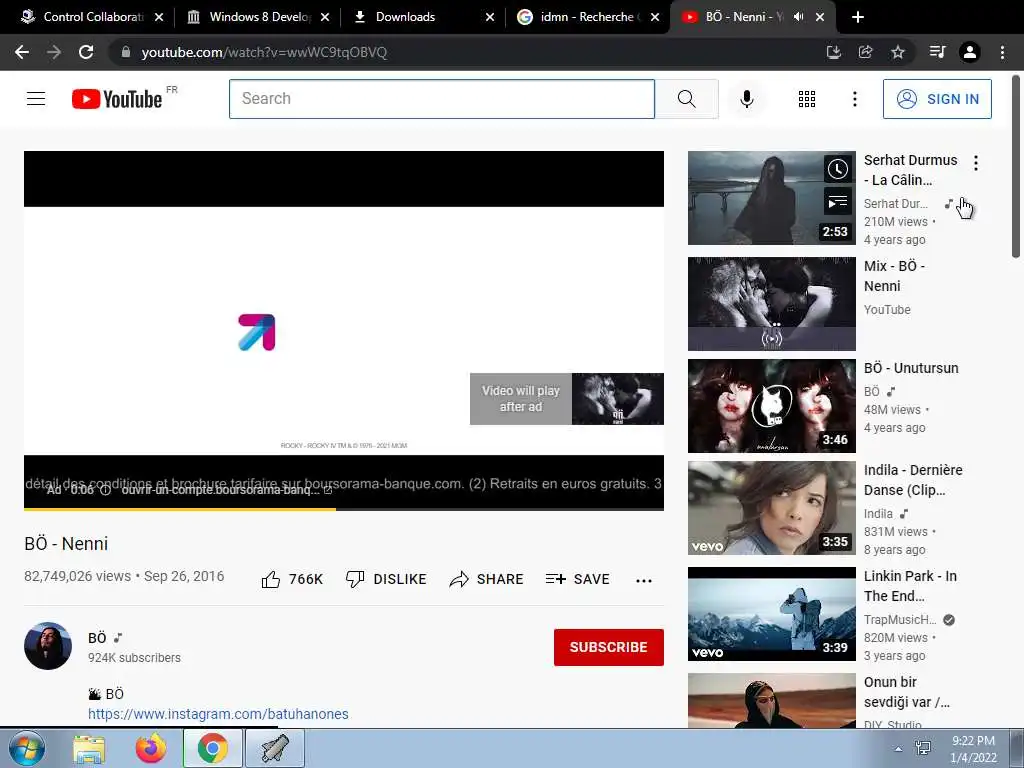Switch to Chrome taskbar button
This screenshot has width=1024, height=768.
(212, 748)
